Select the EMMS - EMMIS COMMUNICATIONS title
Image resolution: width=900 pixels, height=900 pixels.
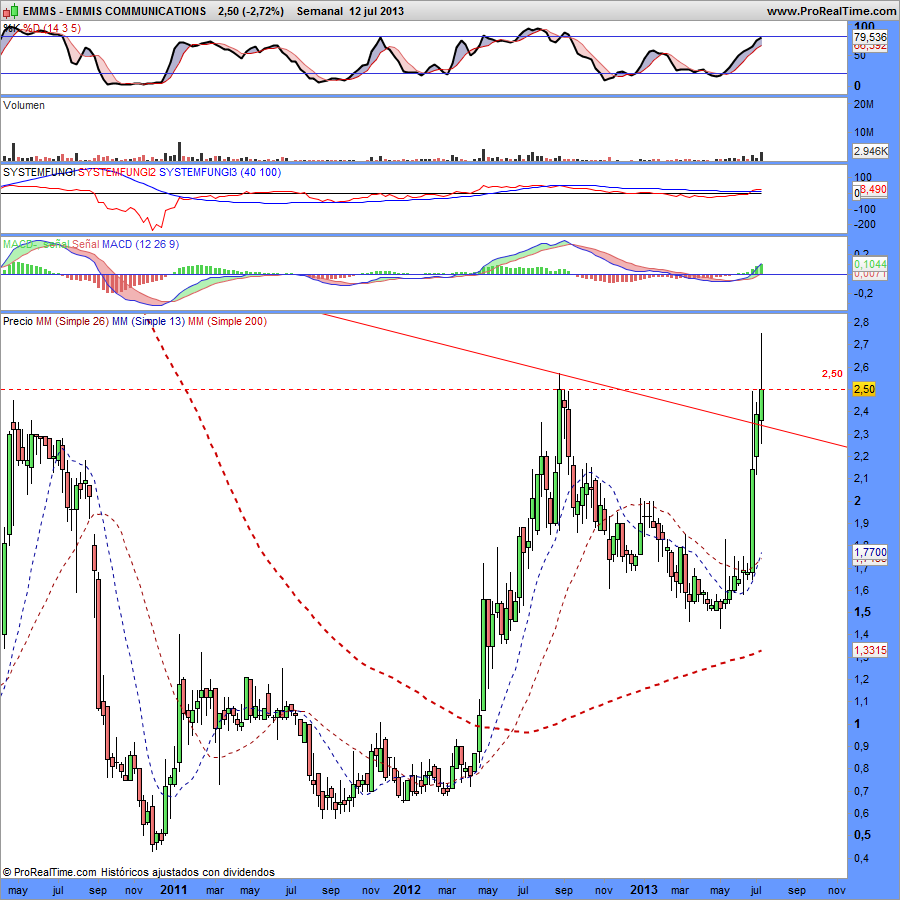pyautogui.click(x=114, y=11)
